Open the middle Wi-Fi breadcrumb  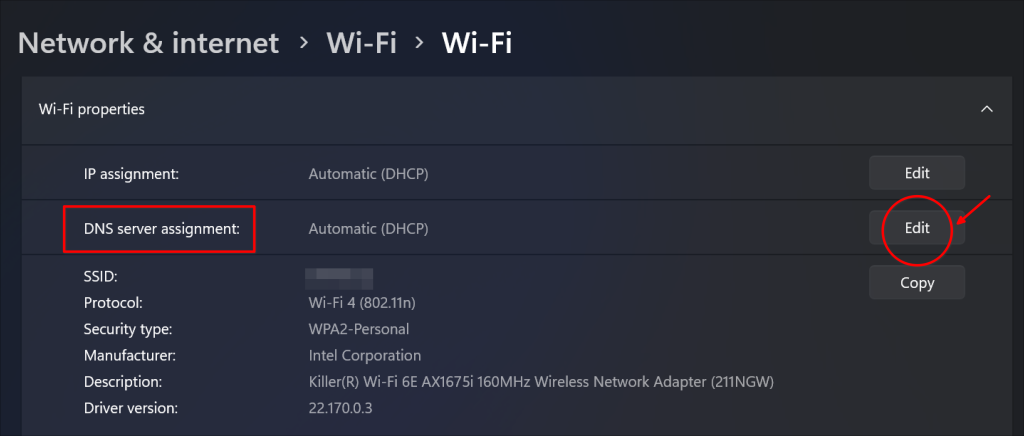click(x=361, y=43)
